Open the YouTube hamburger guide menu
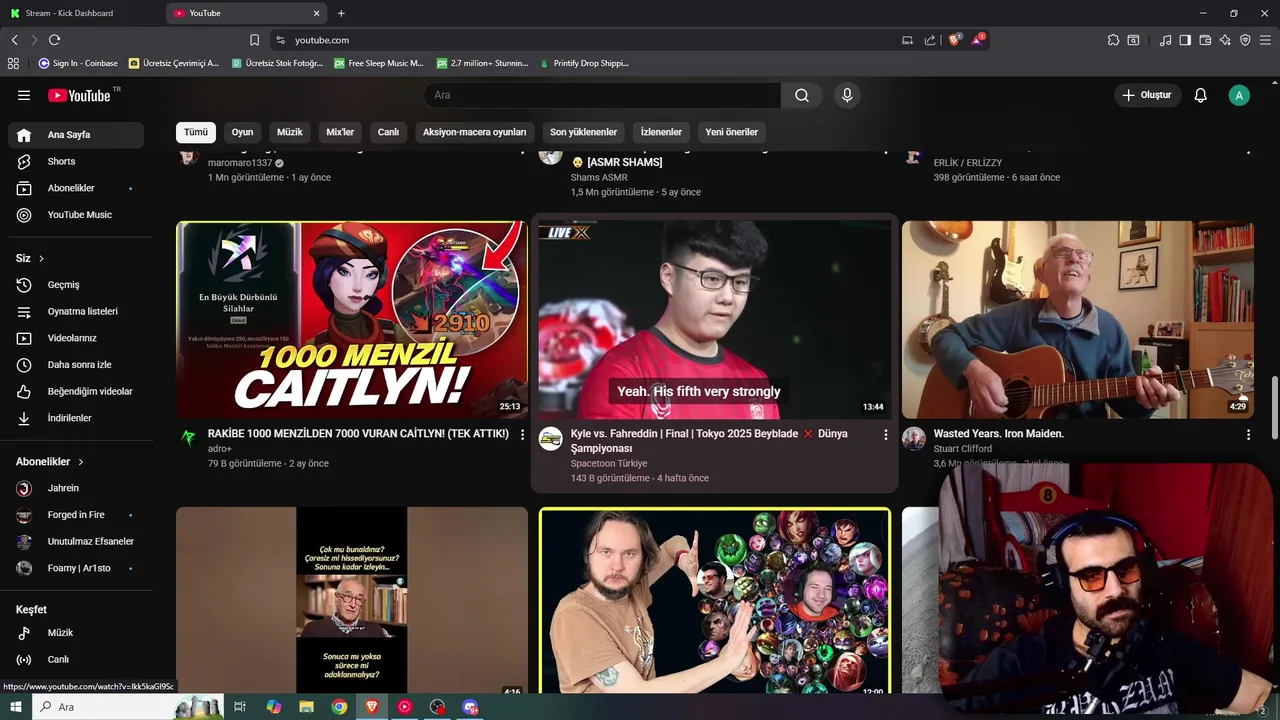1280x720 pixels. click(x=24, y=95)
